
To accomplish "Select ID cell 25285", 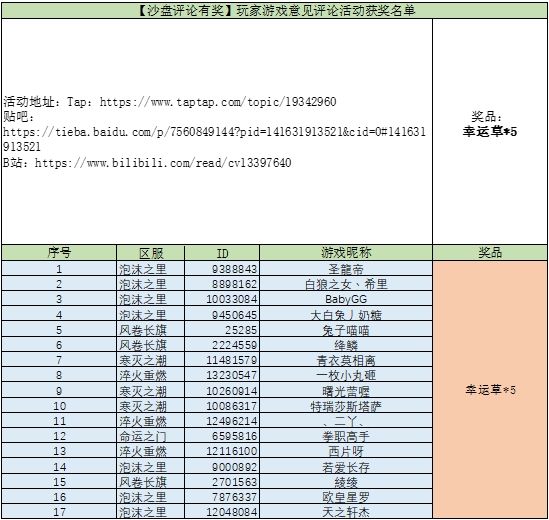I will click(x=222, y=330).
